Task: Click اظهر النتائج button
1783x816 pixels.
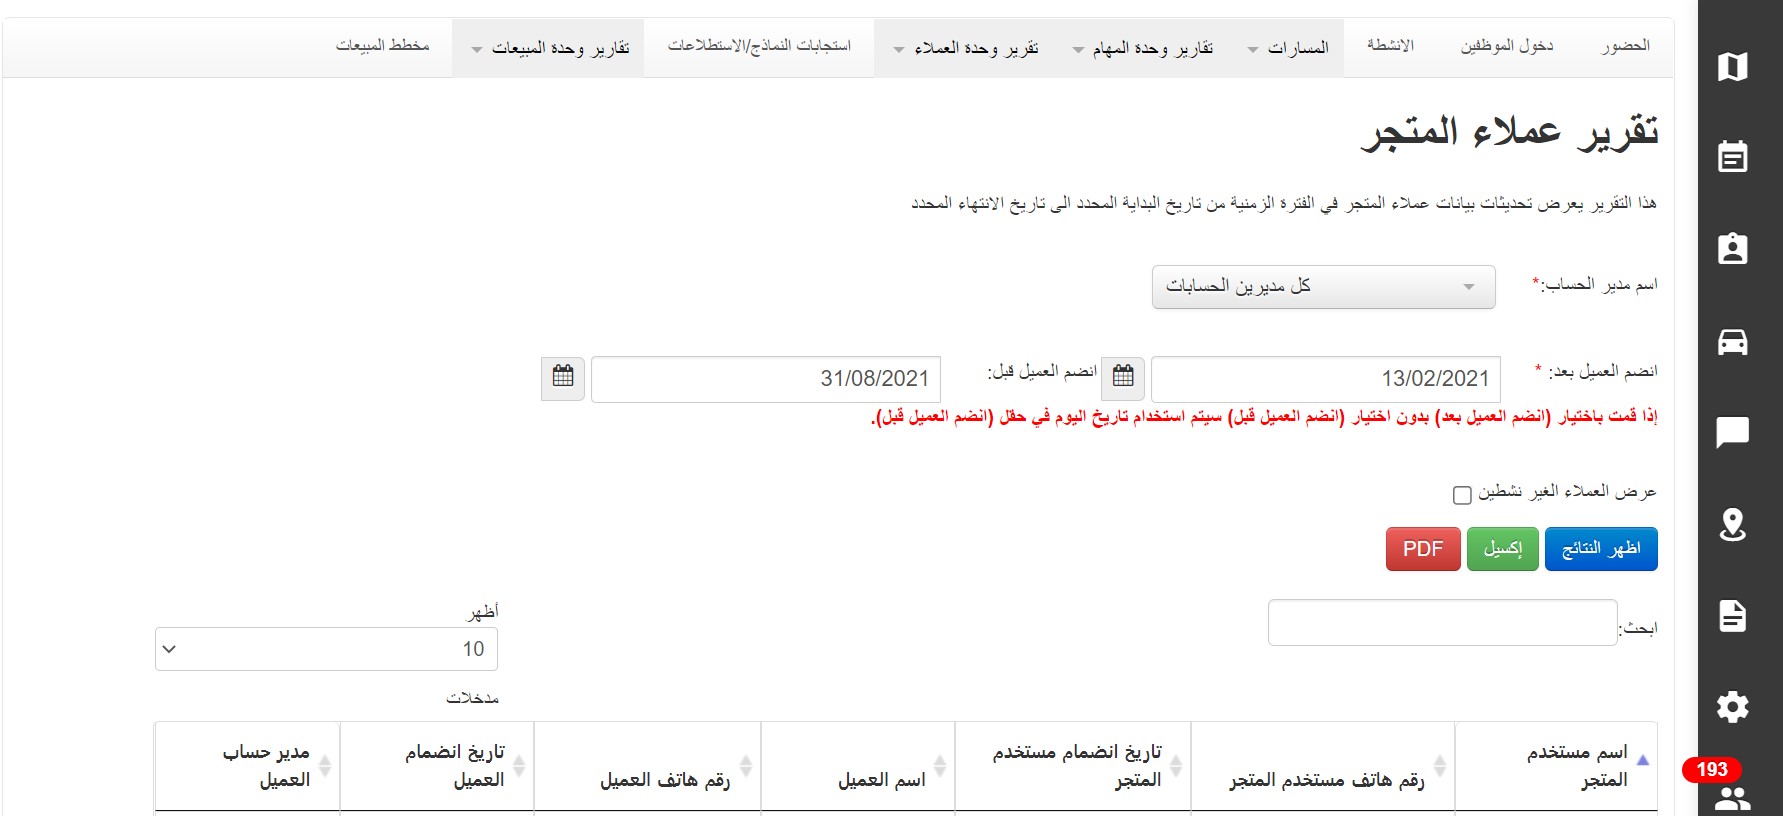Action: tap(1601, 549)
